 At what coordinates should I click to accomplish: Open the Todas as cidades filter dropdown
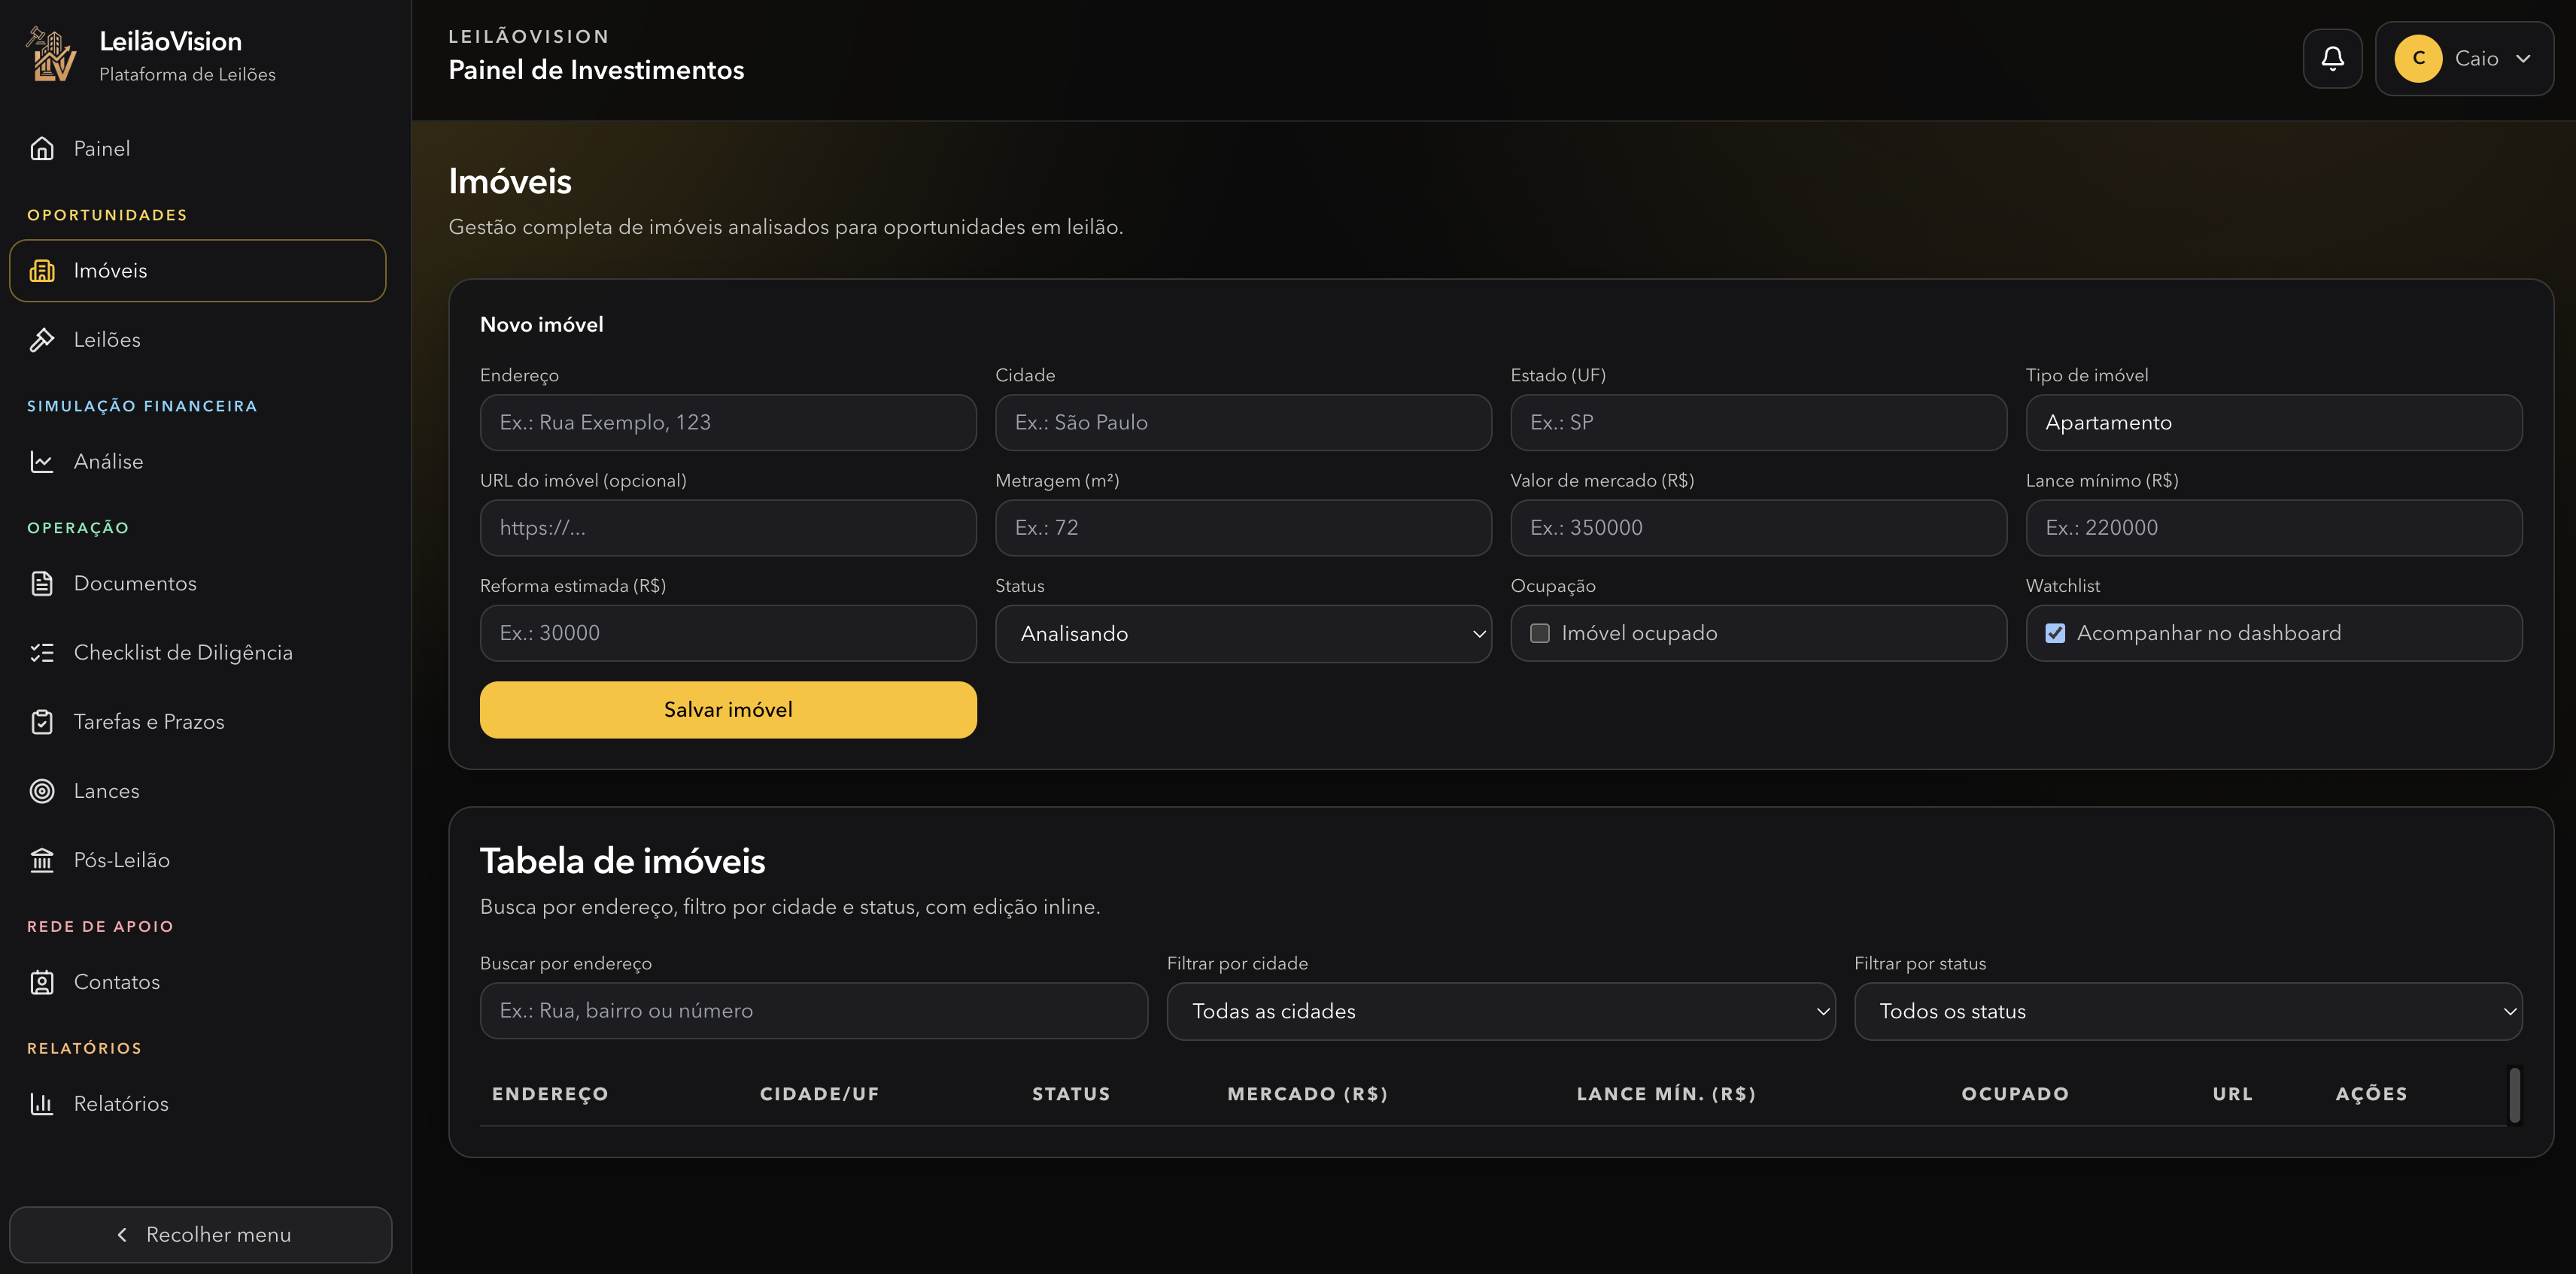pyautogui.click(x=1500, y=1011)
